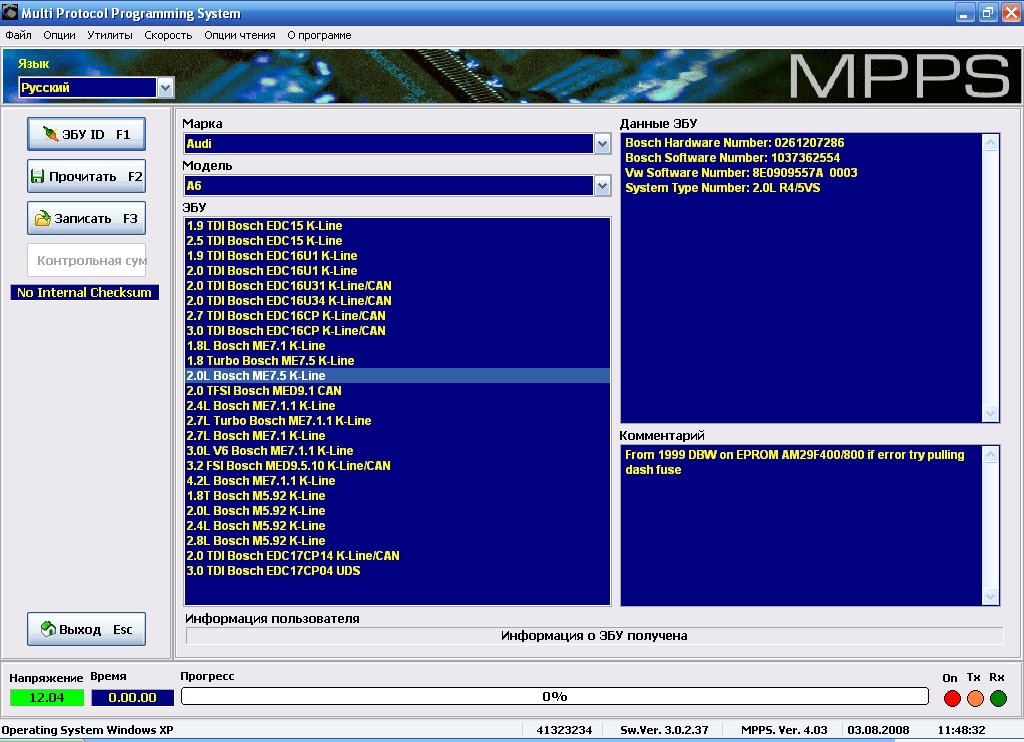Click the orange Tx indicator light

(975, 698)
